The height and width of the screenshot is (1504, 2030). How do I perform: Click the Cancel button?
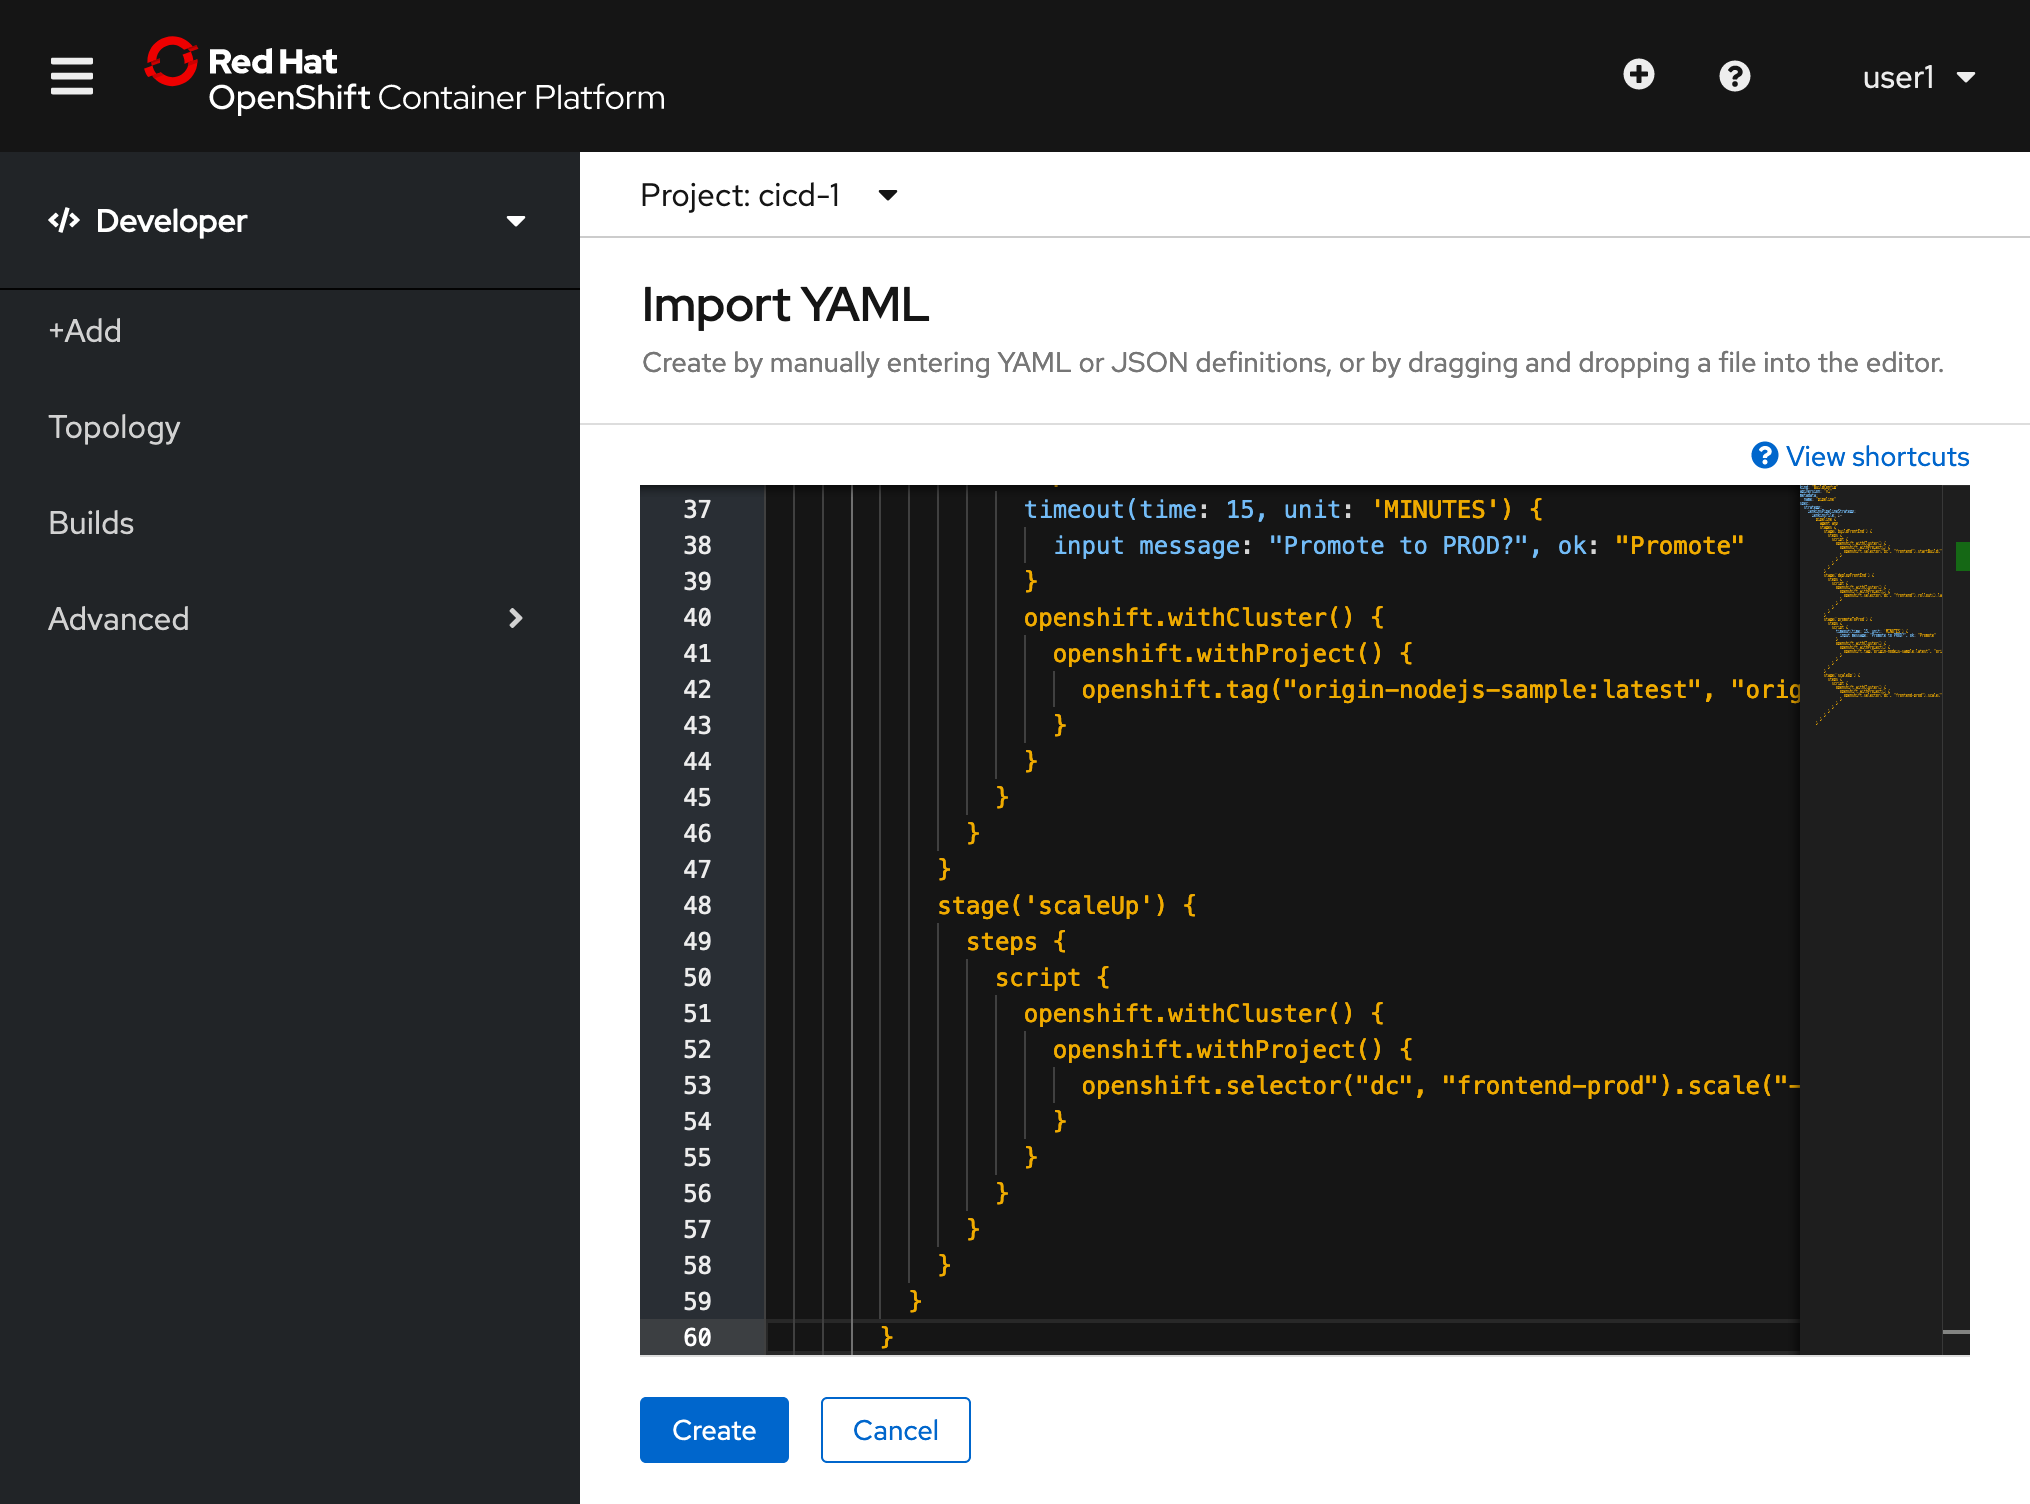[x=895, y=1430]
